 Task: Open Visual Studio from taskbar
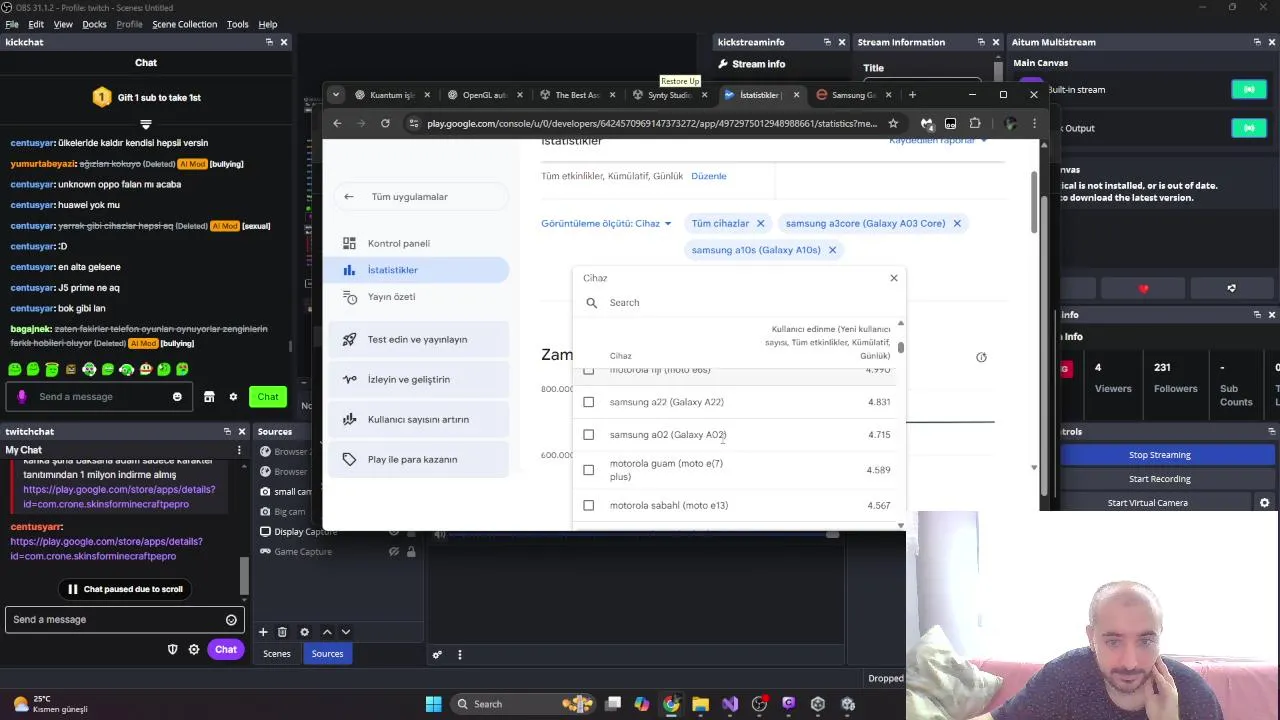click(730, 704)
